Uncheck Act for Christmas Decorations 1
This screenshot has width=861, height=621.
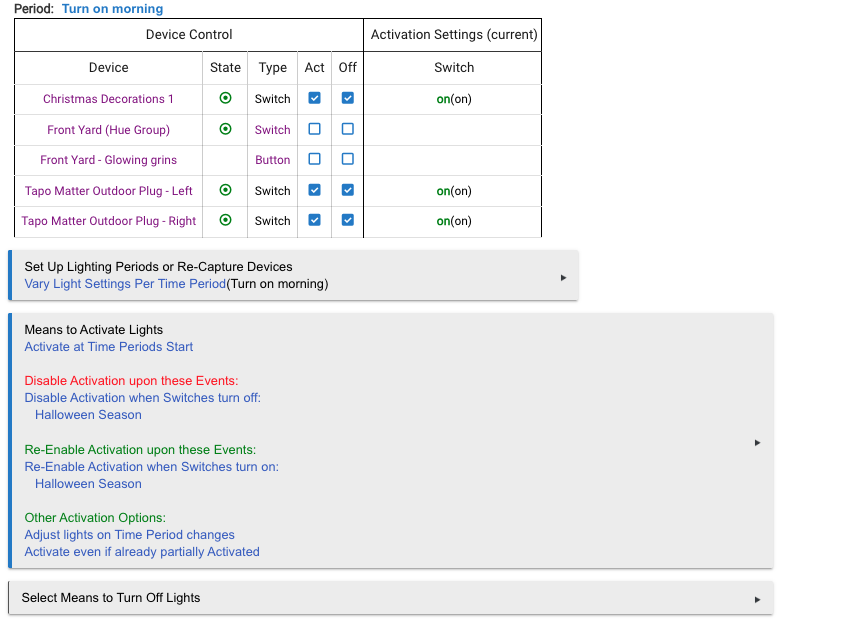point(315,98)
